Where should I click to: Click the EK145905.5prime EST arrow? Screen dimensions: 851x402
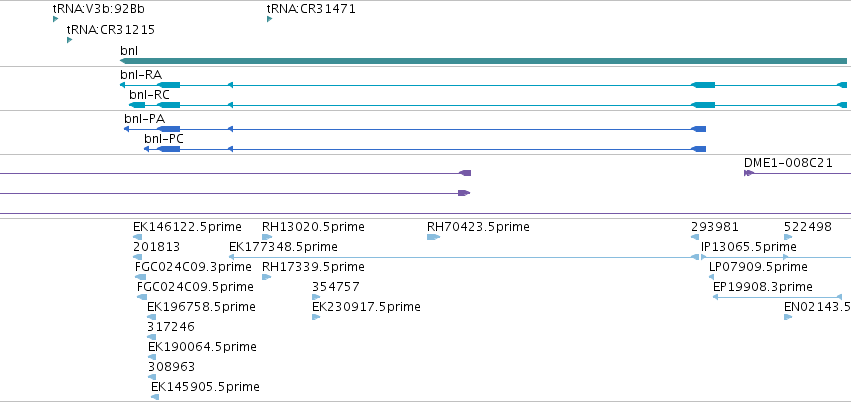tap(155, 397)
